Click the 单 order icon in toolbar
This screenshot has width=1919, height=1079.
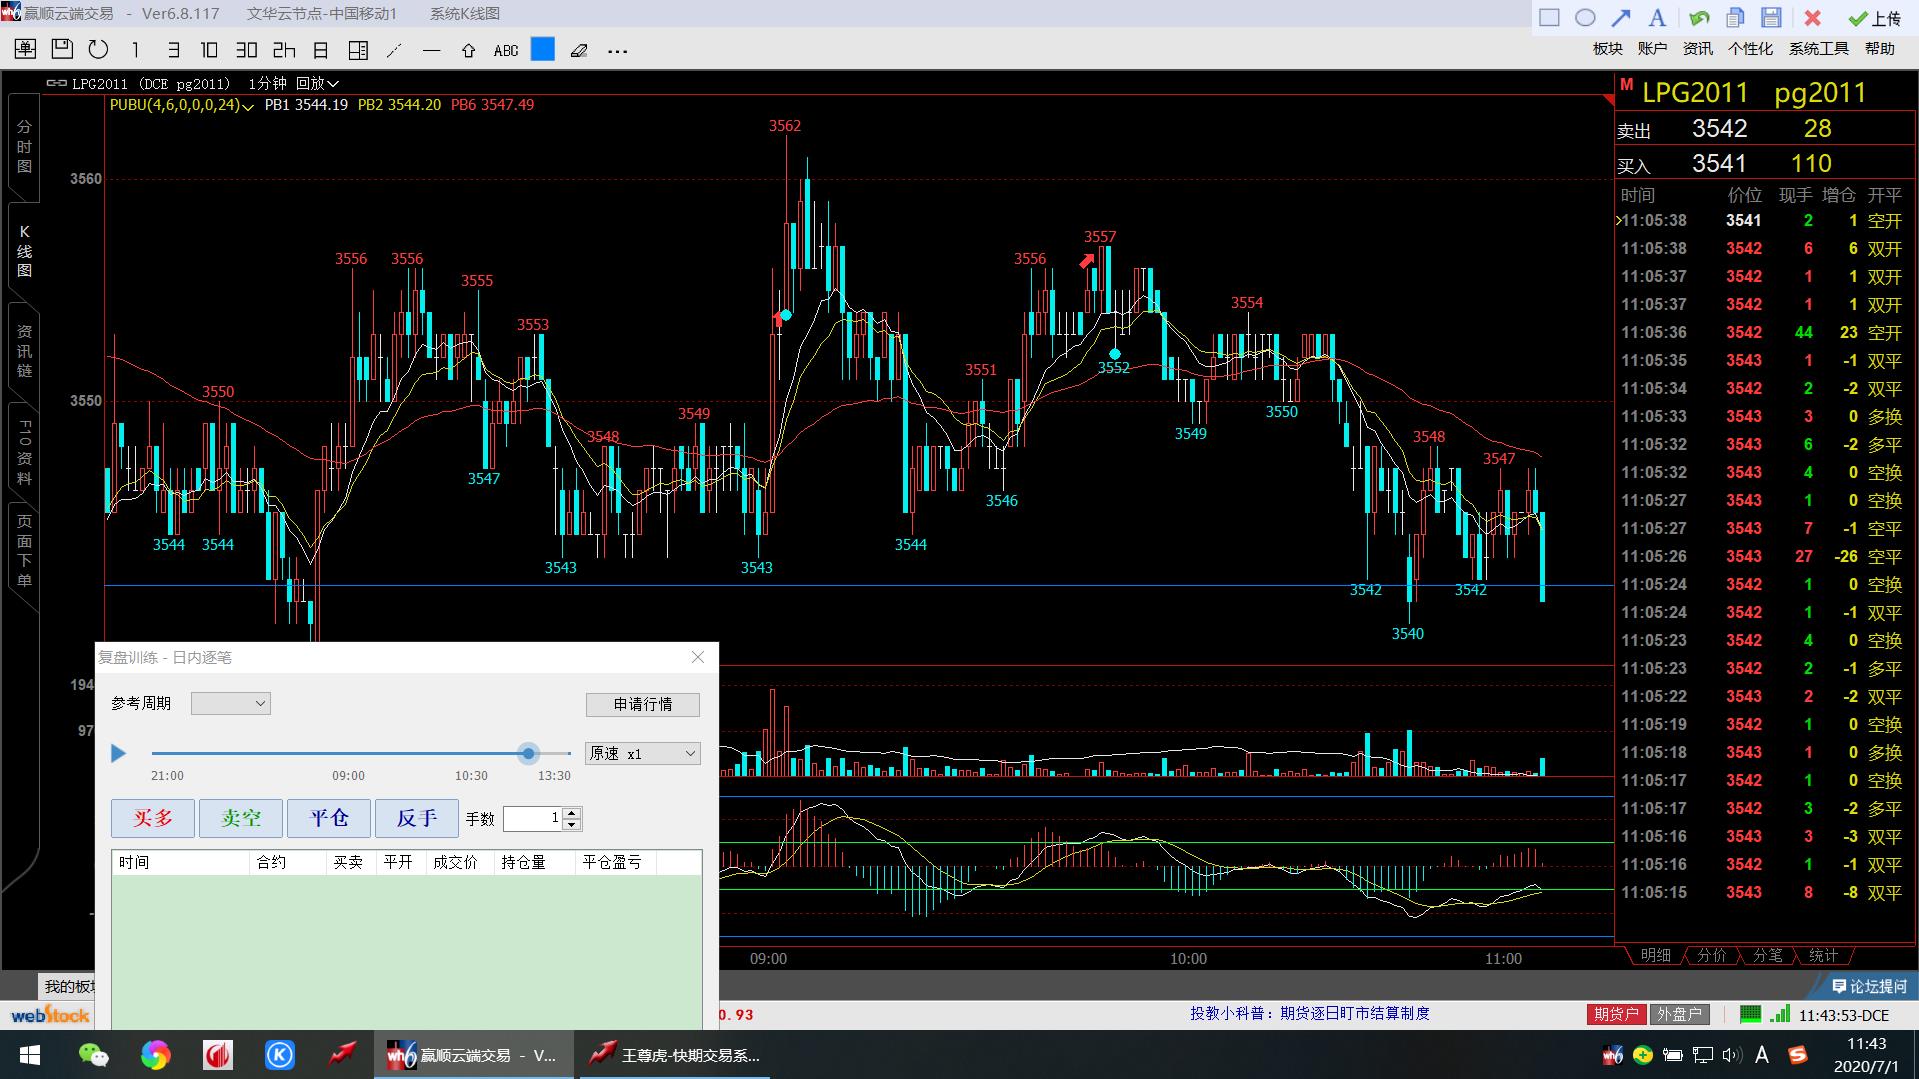(x=25, y=49)
